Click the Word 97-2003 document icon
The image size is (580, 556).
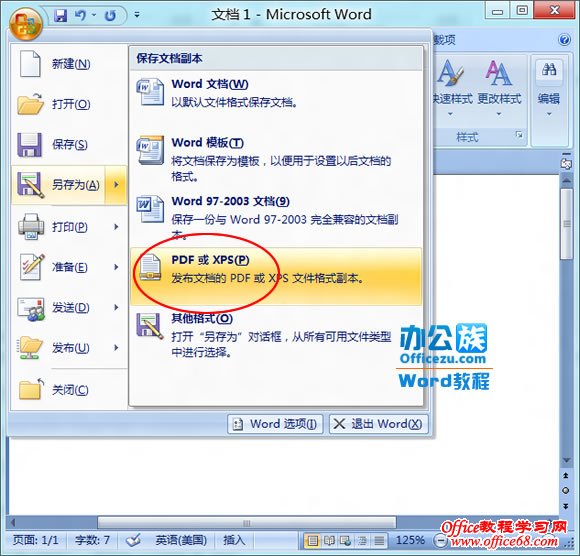click(x=150, y=209)
